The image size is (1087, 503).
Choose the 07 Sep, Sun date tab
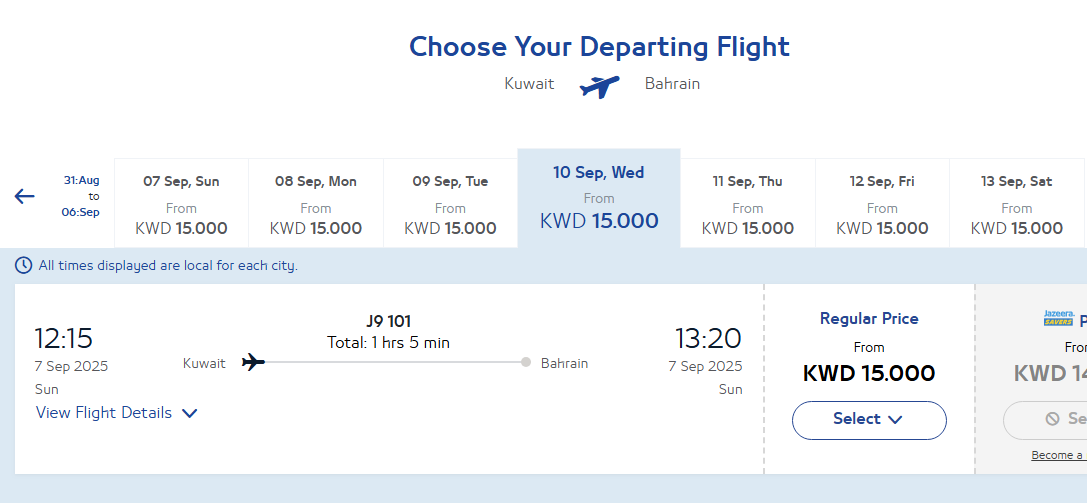181,203
